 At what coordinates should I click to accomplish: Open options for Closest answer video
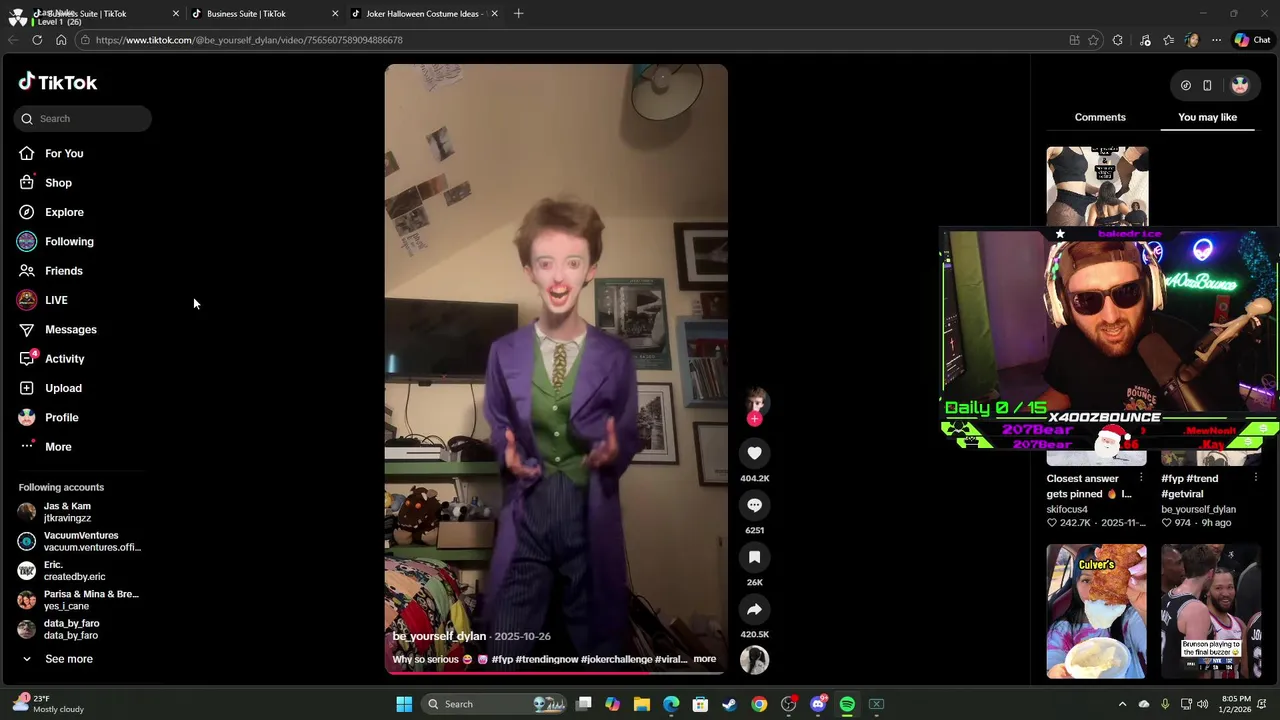[1141, 478]
